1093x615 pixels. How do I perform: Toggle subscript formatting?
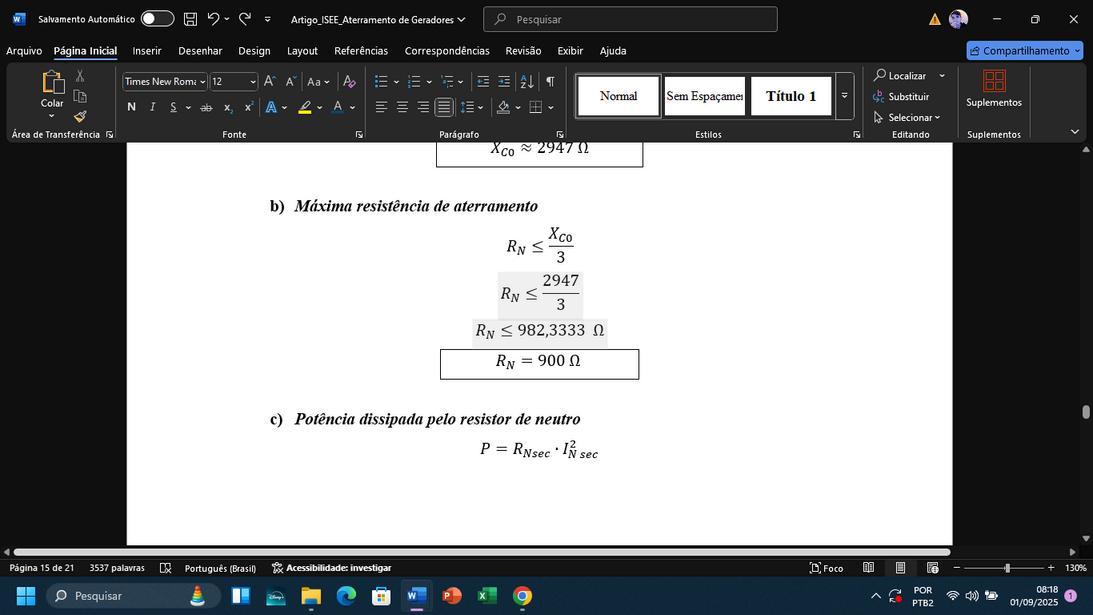coord(227,107)
